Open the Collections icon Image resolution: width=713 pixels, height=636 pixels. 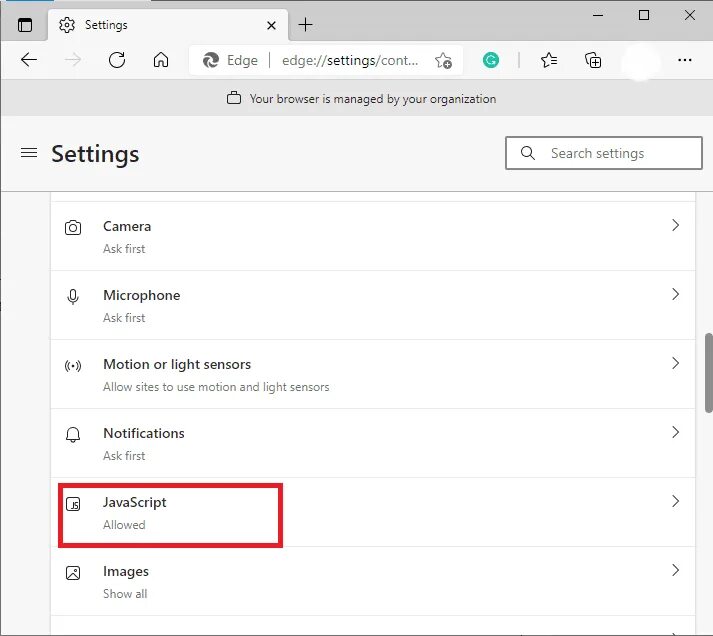(593, 60)
